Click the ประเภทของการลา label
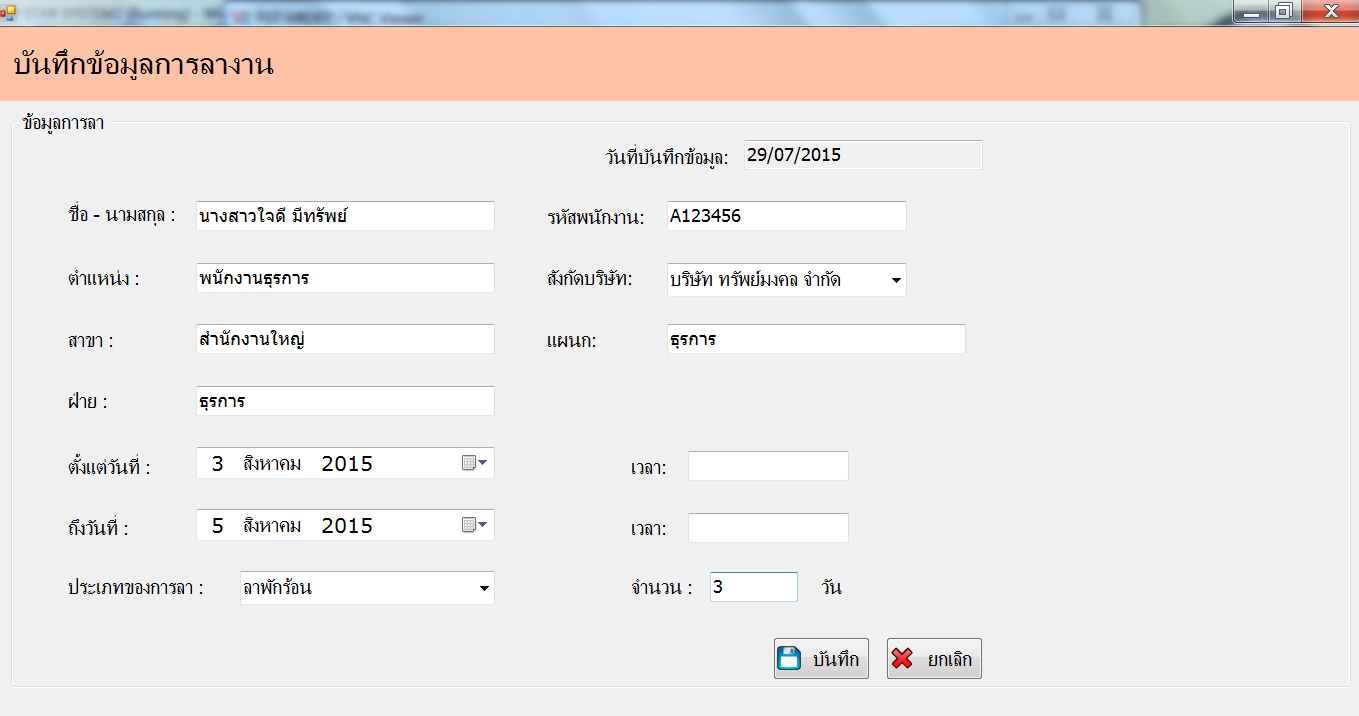1359x716 pixels. coord(136,588)
